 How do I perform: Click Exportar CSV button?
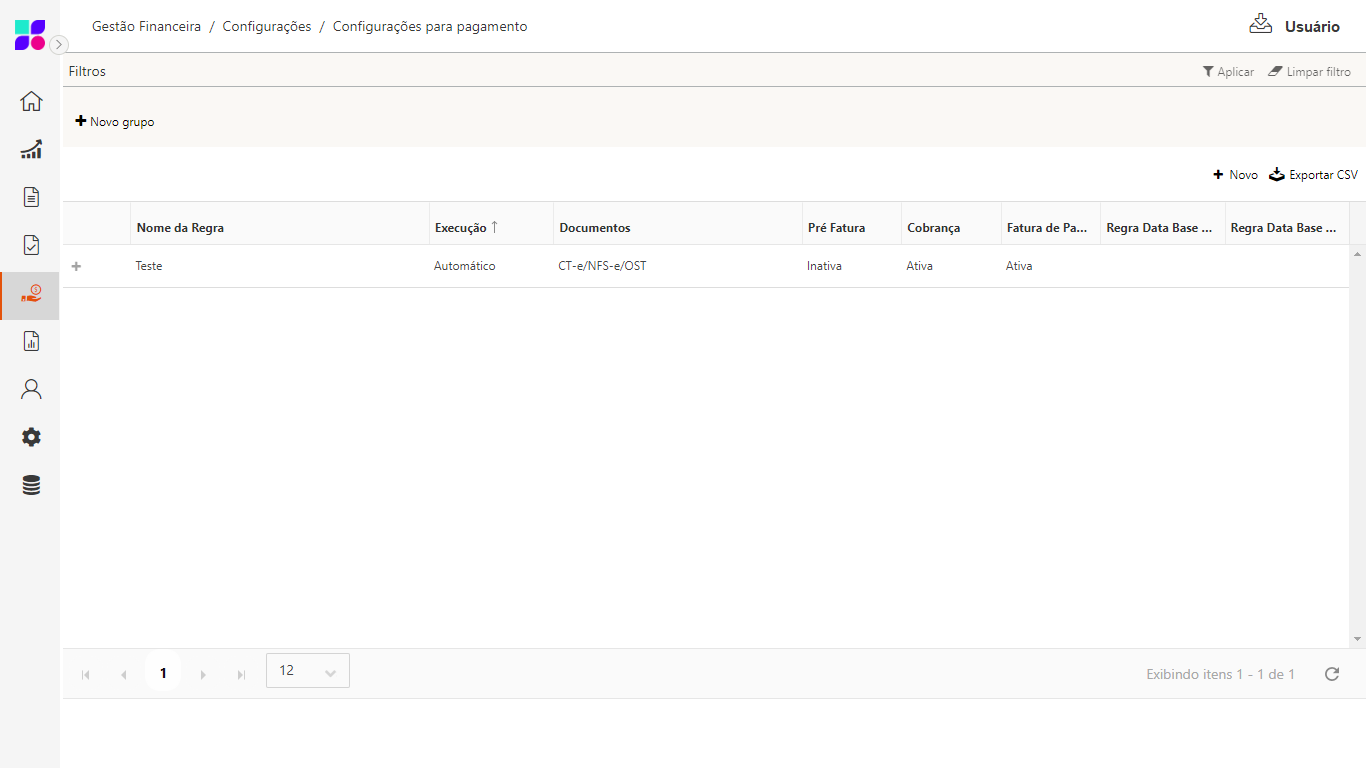coord(1313,175)
